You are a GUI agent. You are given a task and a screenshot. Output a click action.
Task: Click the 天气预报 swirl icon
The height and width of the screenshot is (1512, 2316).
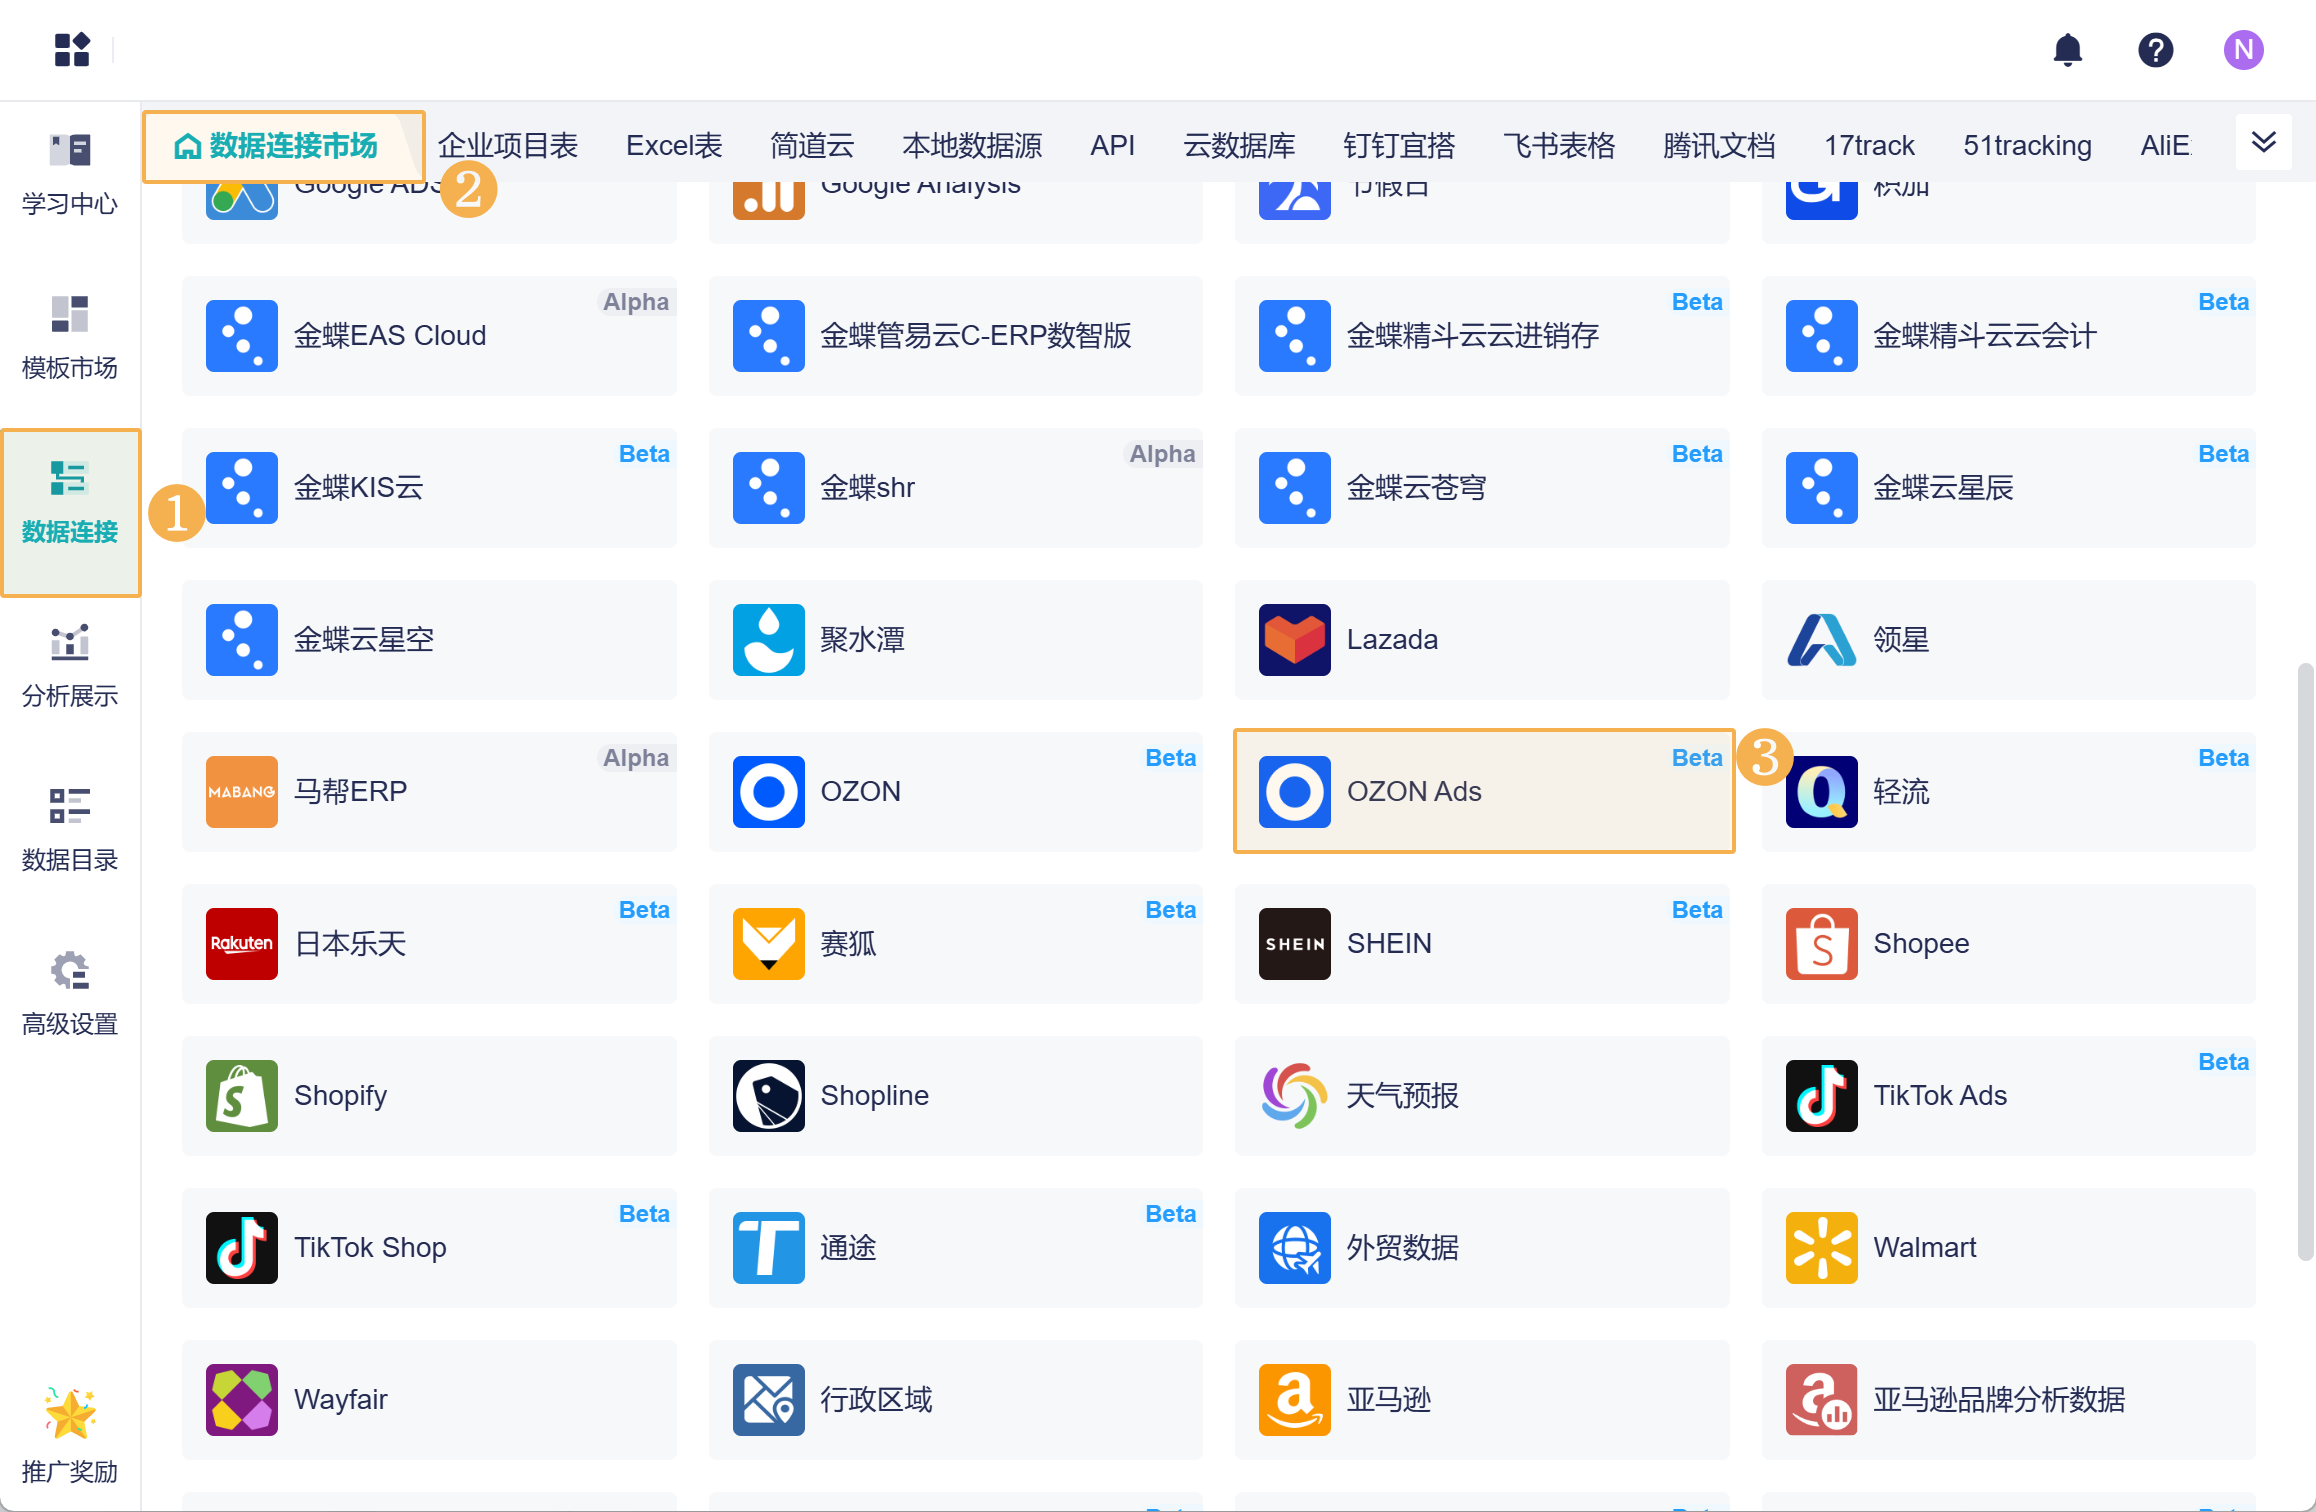[1295, 1096]
